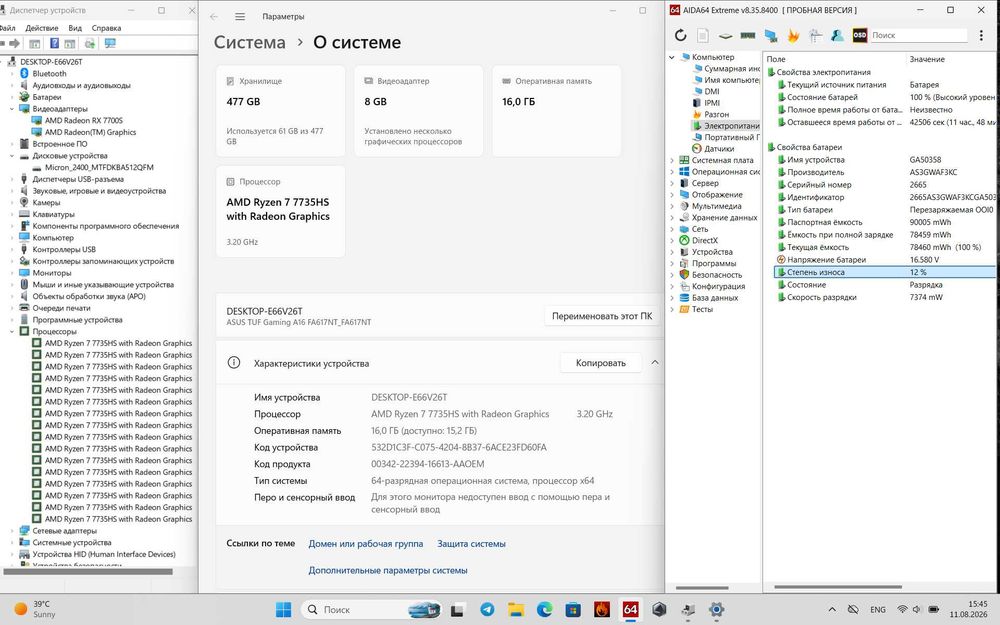Show hidden system tray icons
The height and width of the screenshot is (625, 1000).
pos(832,610)
